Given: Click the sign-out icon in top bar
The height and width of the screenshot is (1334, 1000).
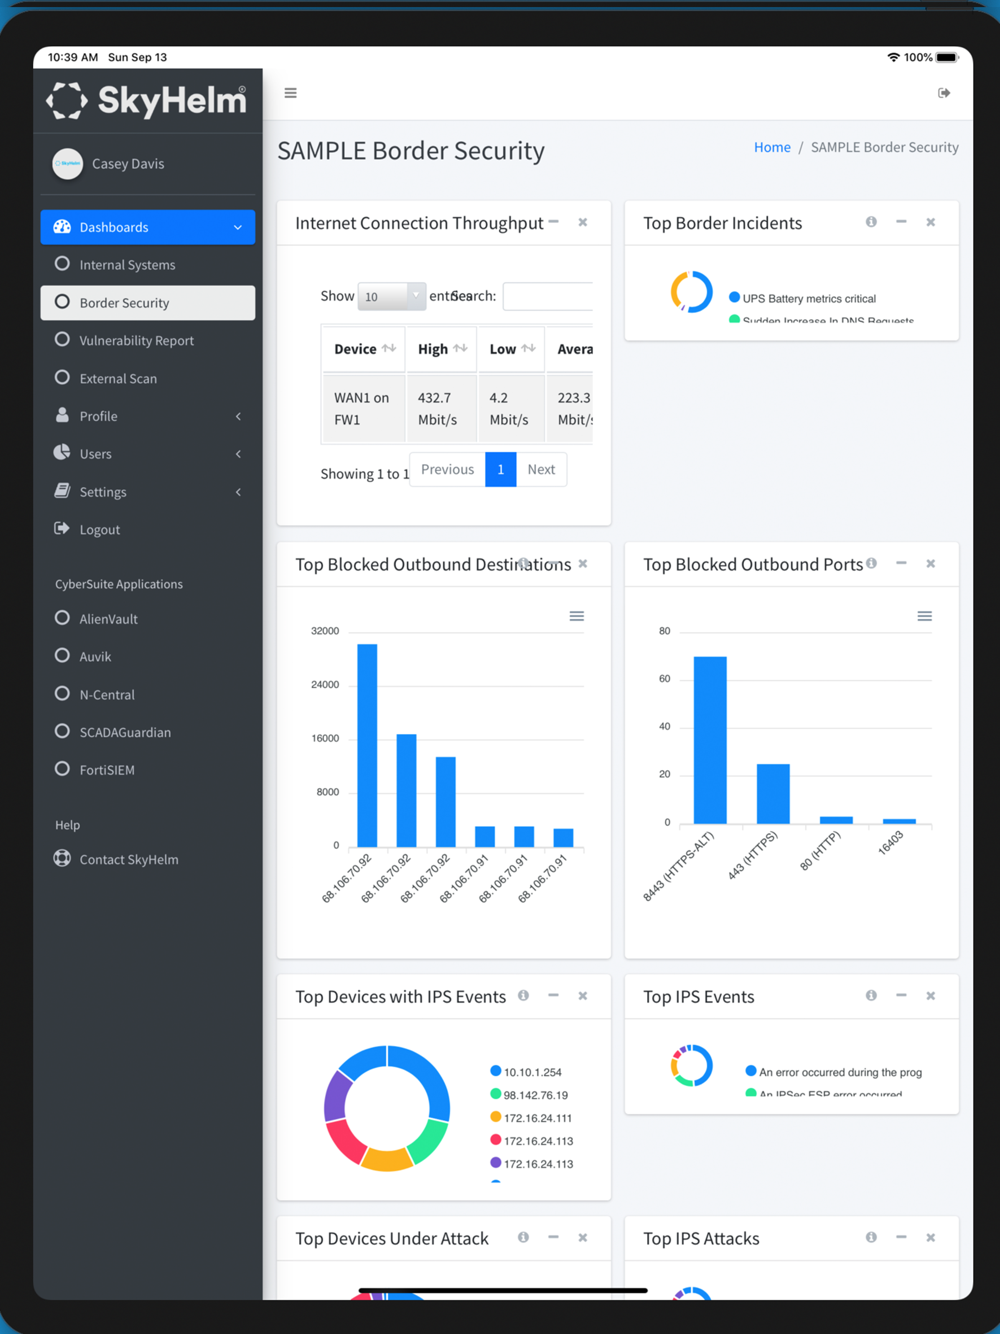Looking at the screenshot, I should 944,93.
